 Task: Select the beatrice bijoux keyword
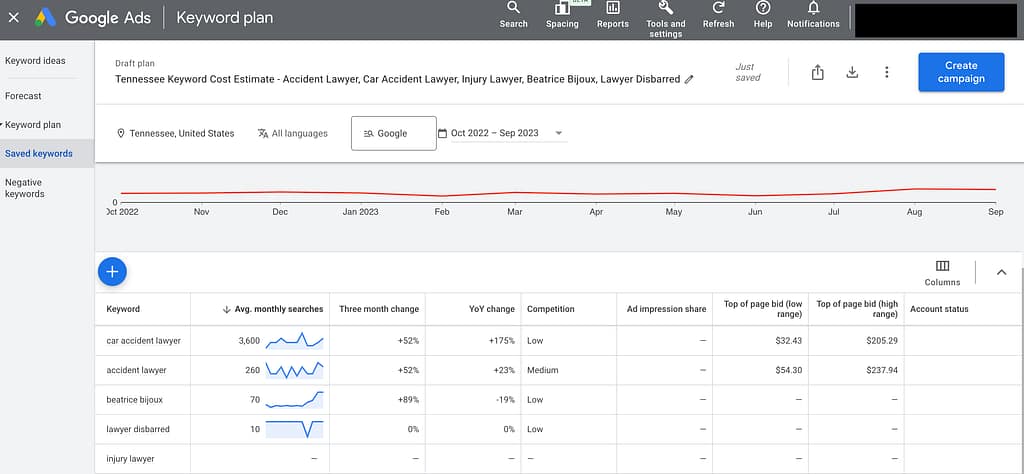pyautogui.click(x=135, y=400)
